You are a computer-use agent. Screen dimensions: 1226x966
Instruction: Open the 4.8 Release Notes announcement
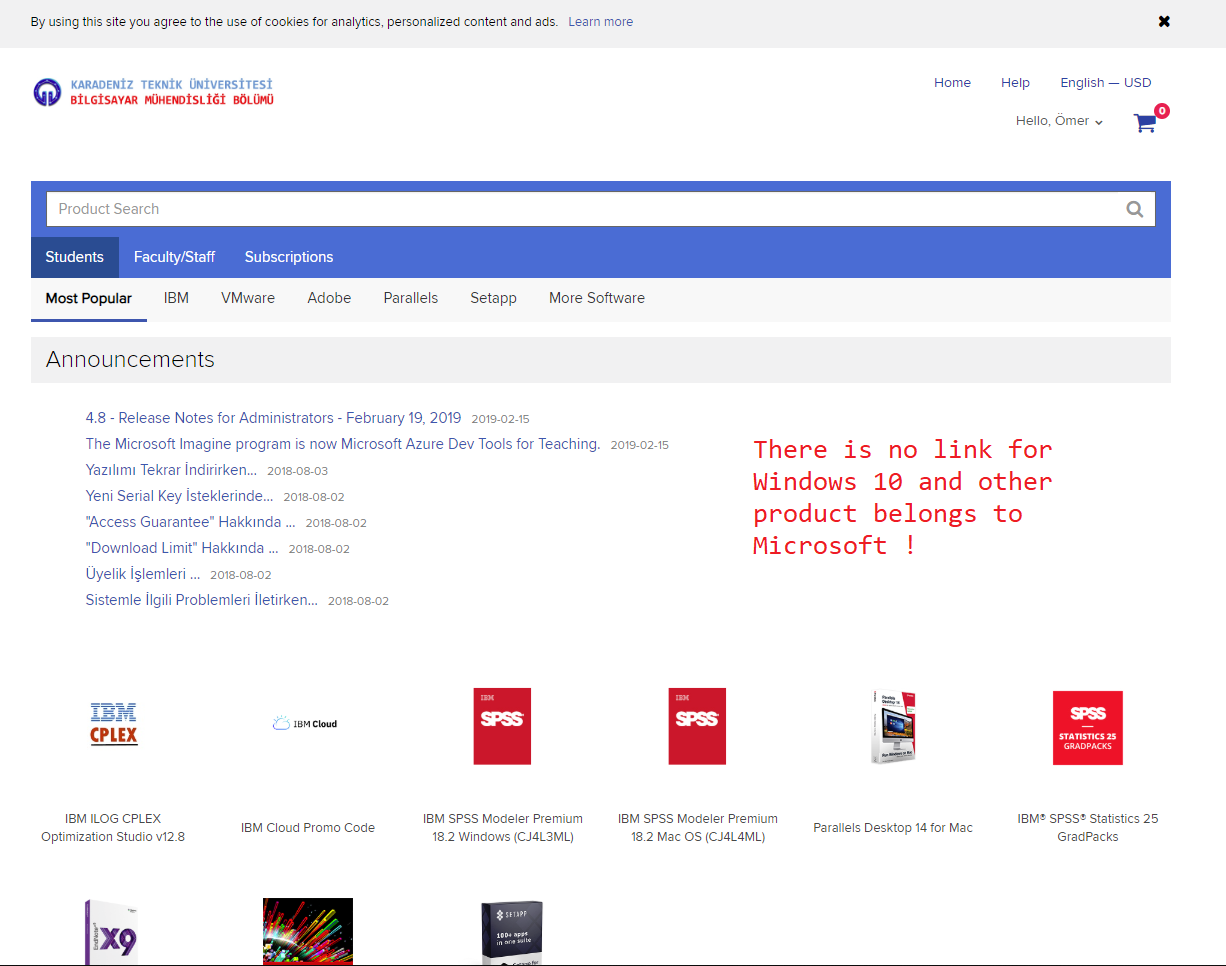click(x=273, y=418)
